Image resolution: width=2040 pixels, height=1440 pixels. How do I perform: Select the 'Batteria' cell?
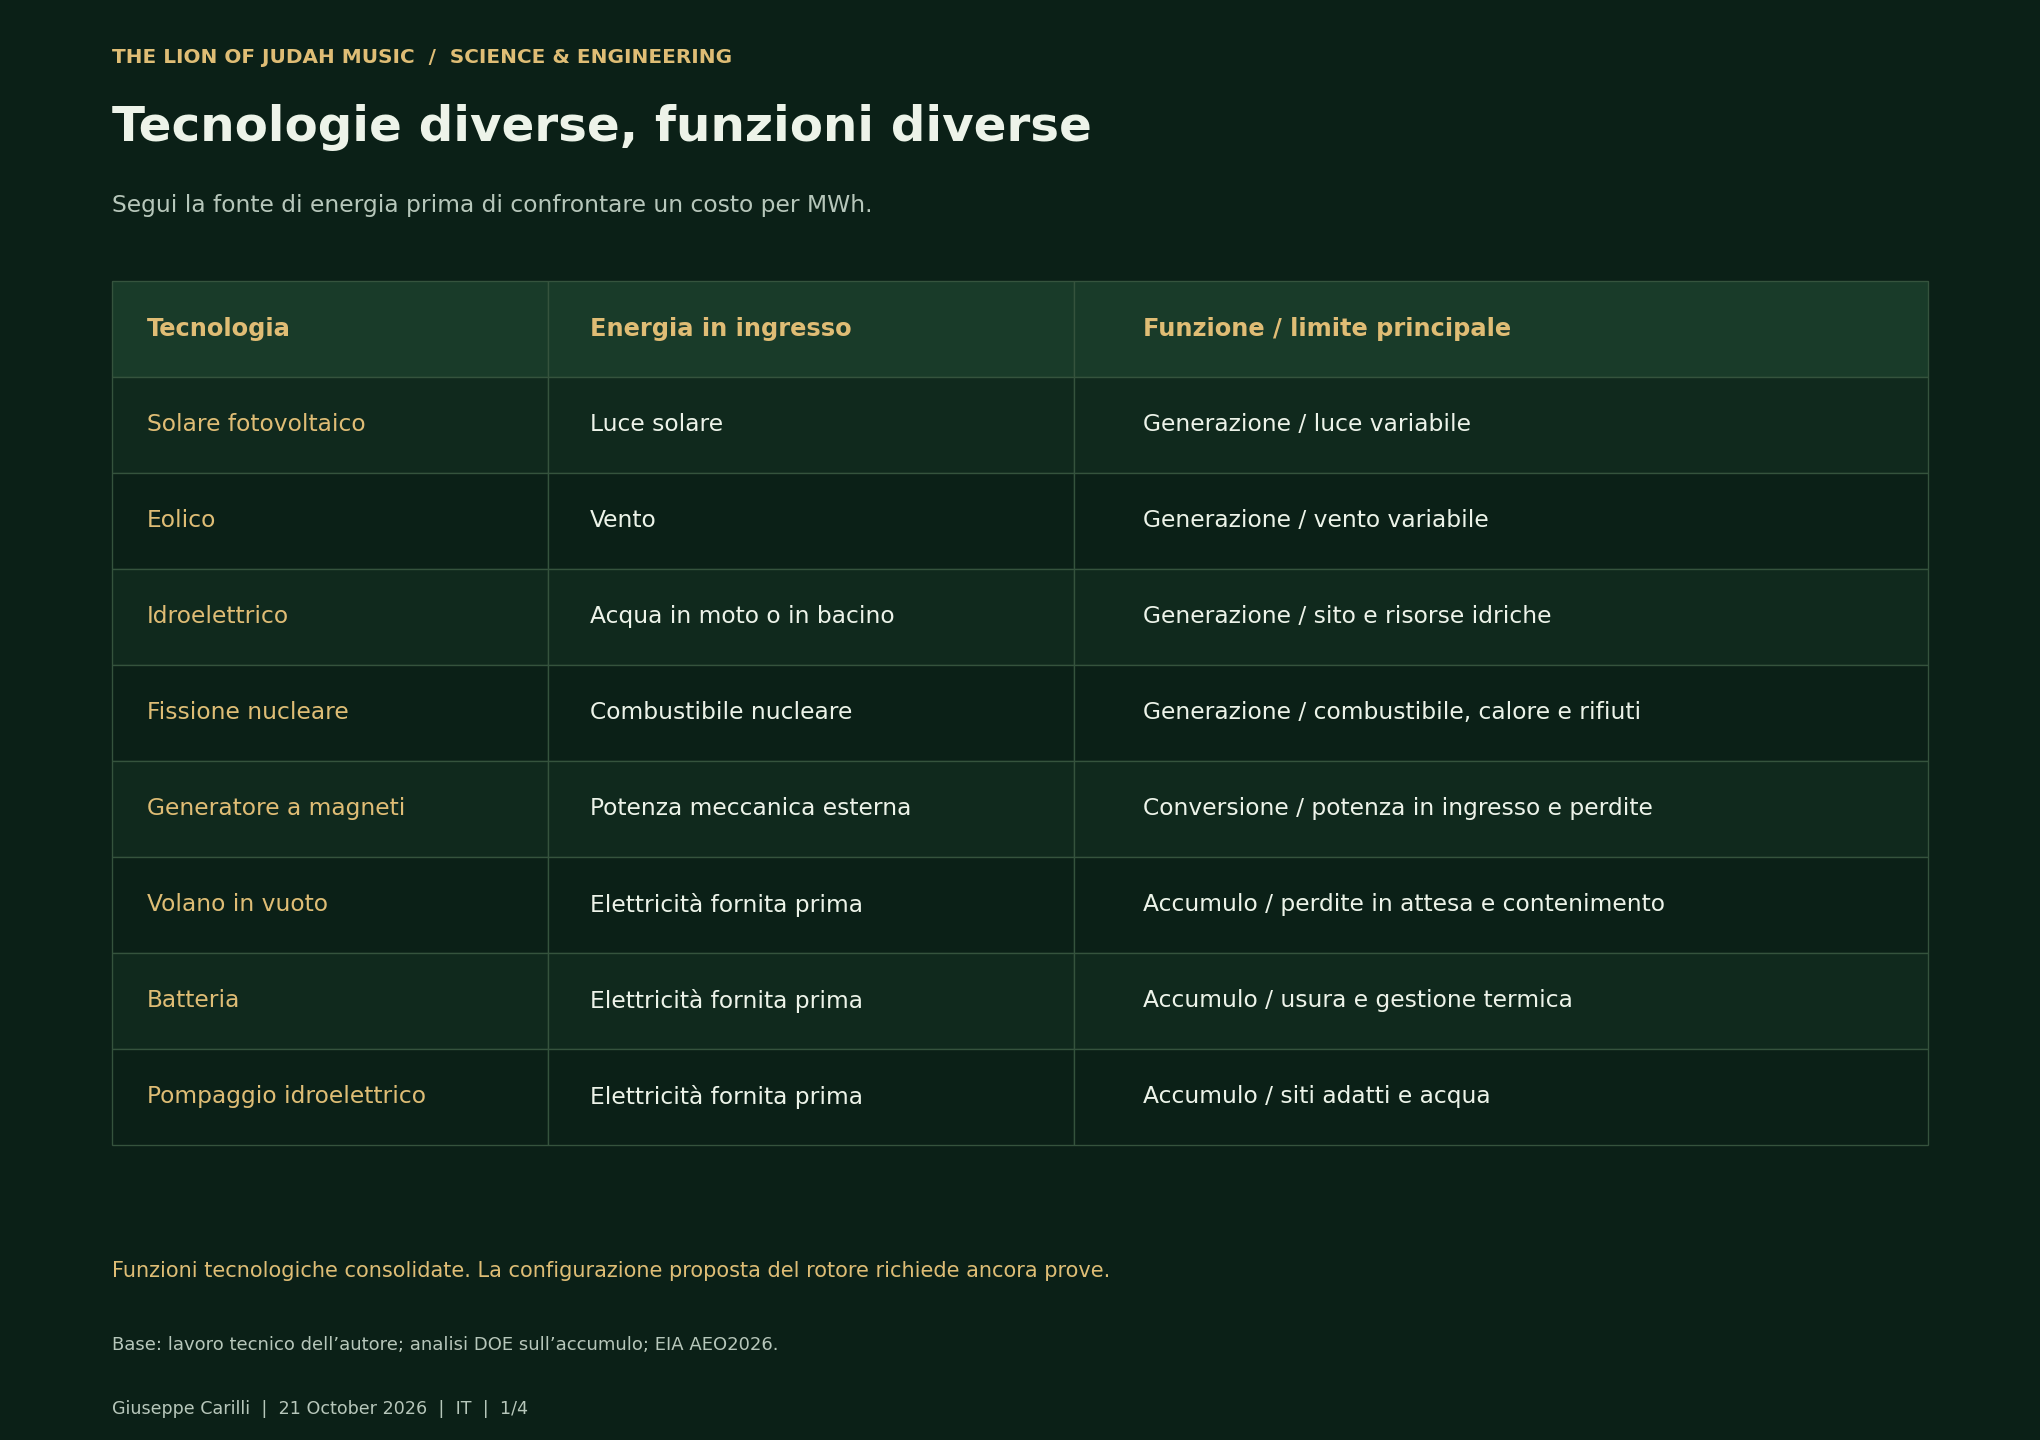(x=330, y=1001)
